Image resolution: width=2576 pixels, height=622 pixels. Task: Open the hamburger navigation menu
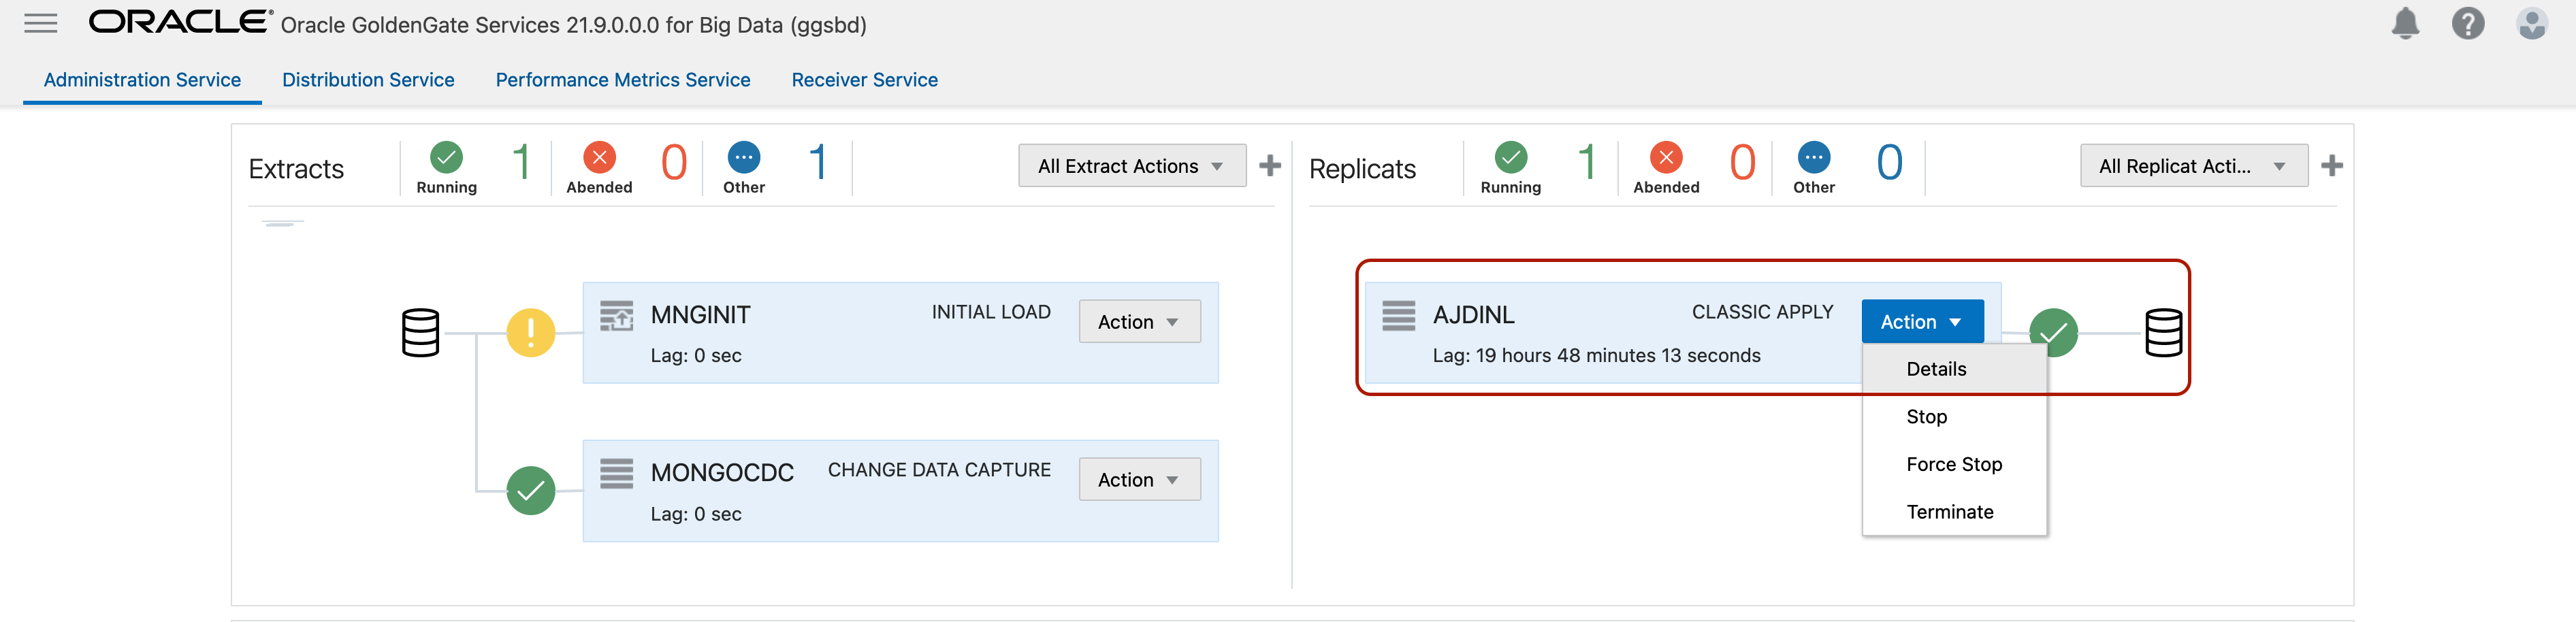[40, 23]
